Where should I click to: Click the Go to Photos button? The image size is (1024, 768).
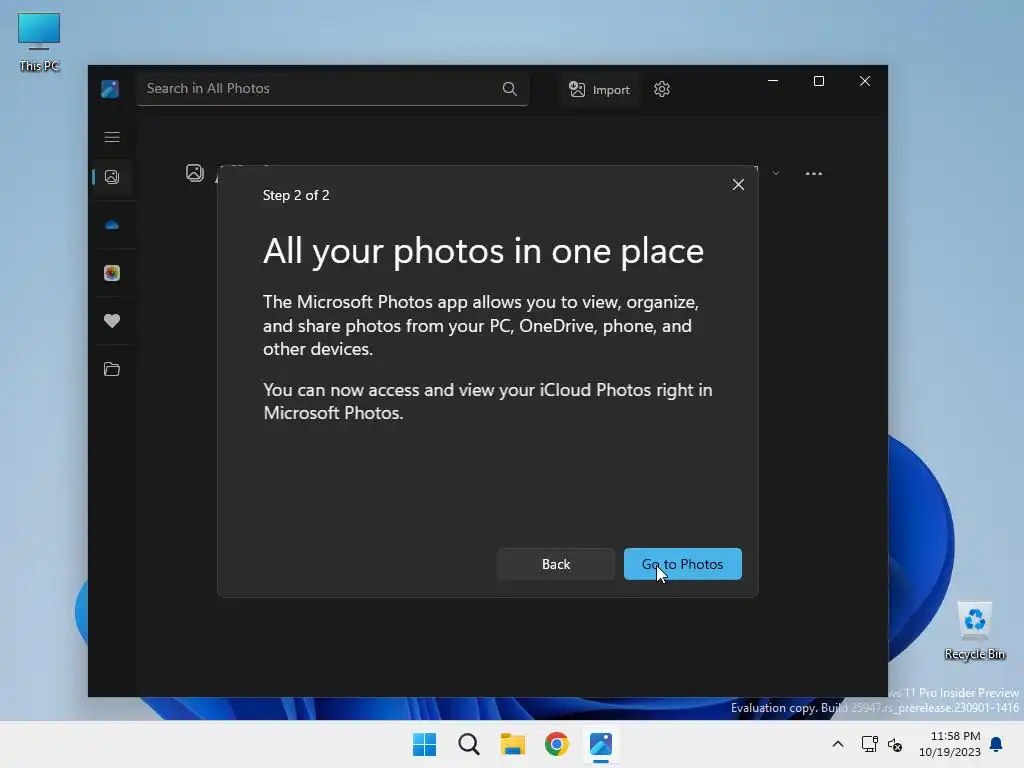682,564
